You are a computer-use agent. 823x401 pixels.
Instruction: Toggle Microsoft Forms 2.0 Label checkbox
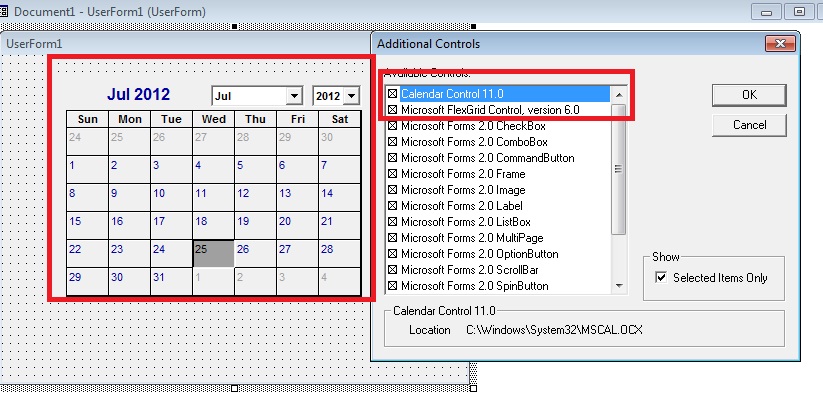[392, 206]
